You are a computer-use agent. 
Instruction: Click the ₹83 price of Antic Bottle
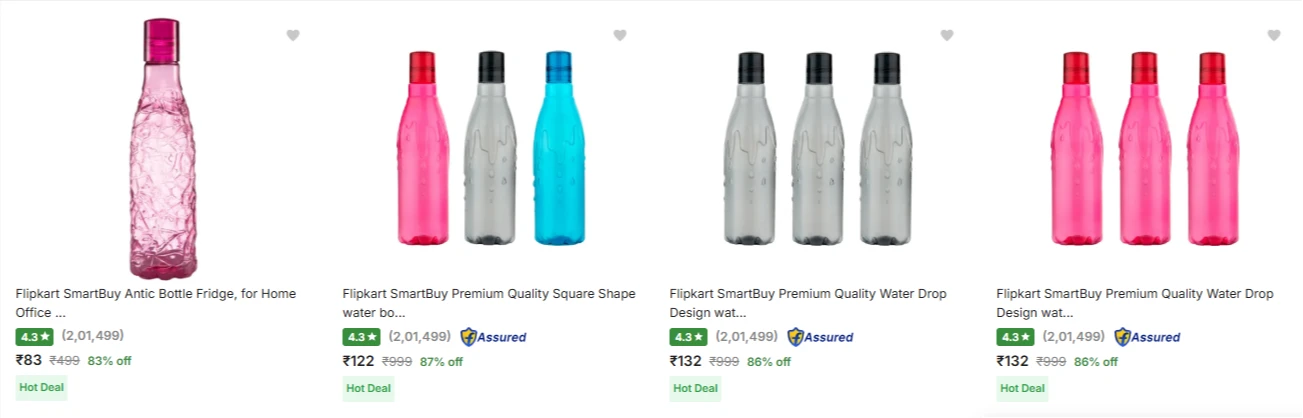point(29,361)
